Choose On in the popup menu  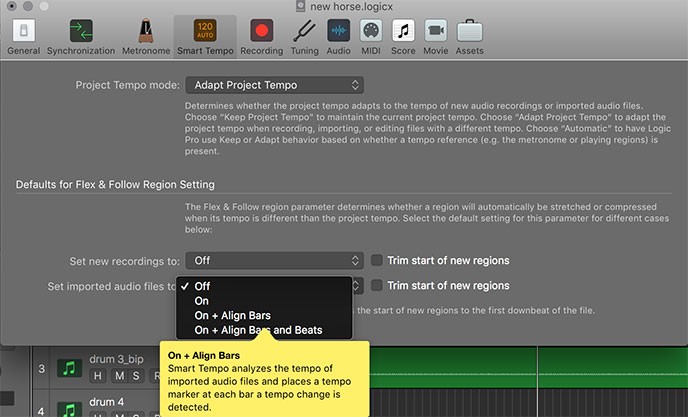[x=264, y=301]
